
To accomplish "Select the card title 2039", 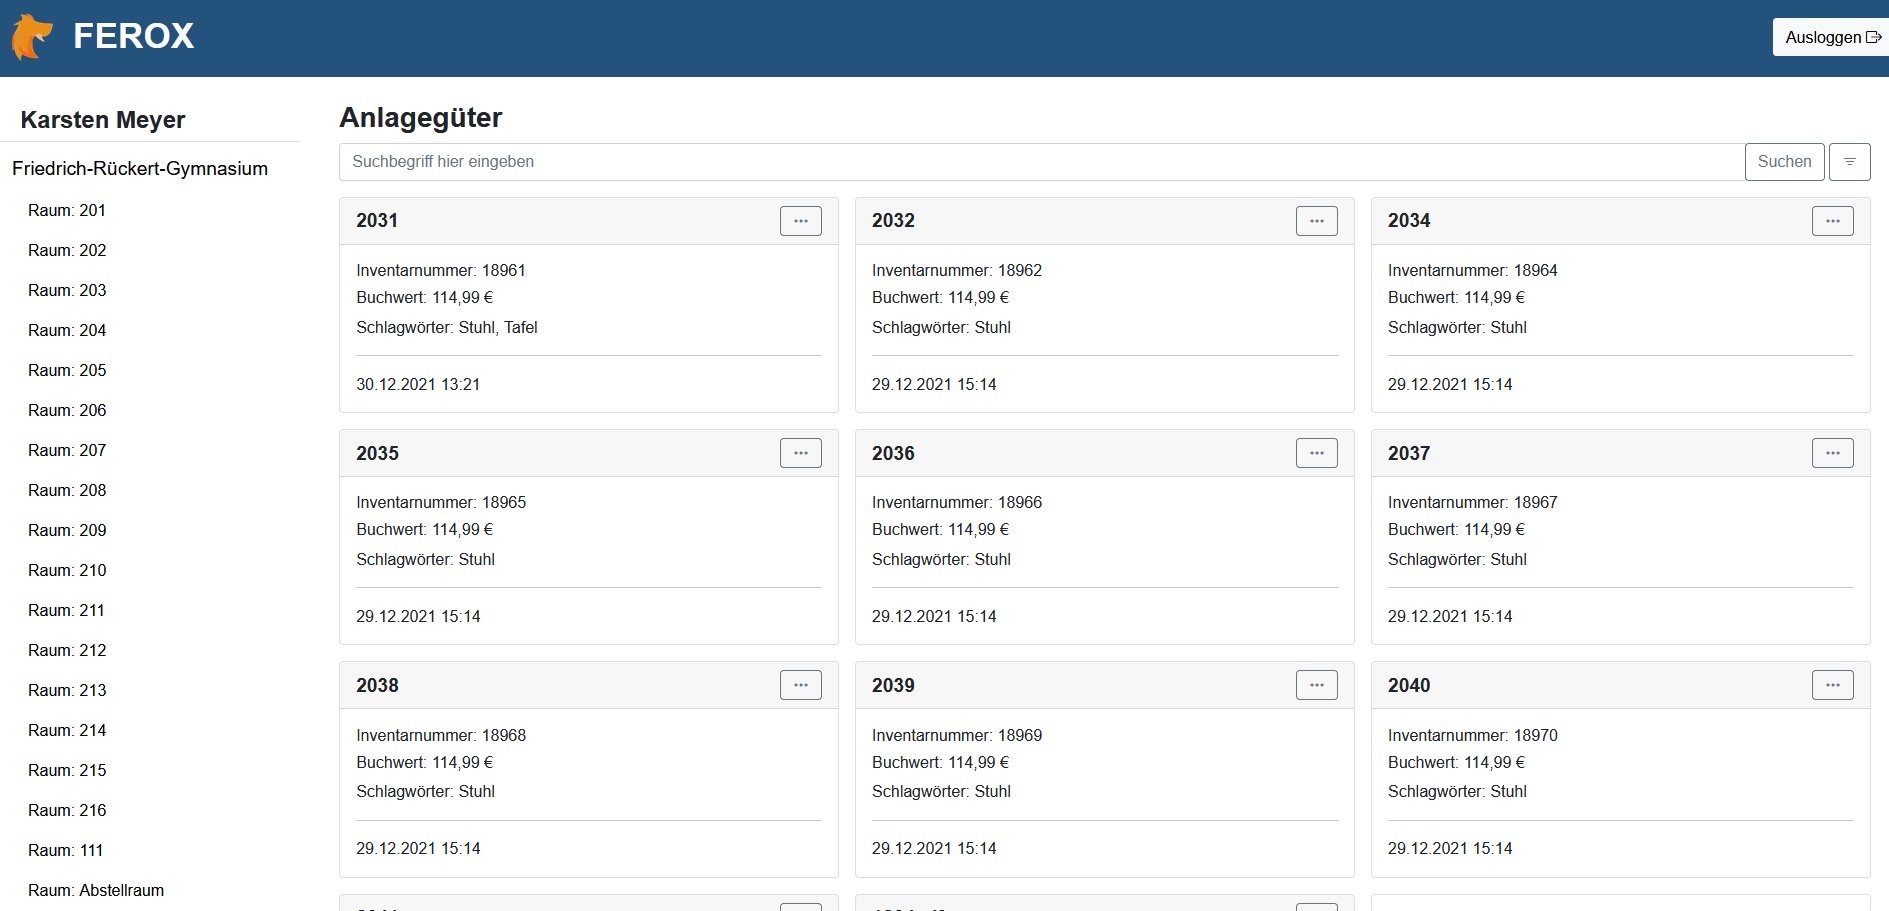I will pyautogui.click(x=893, y=685).
